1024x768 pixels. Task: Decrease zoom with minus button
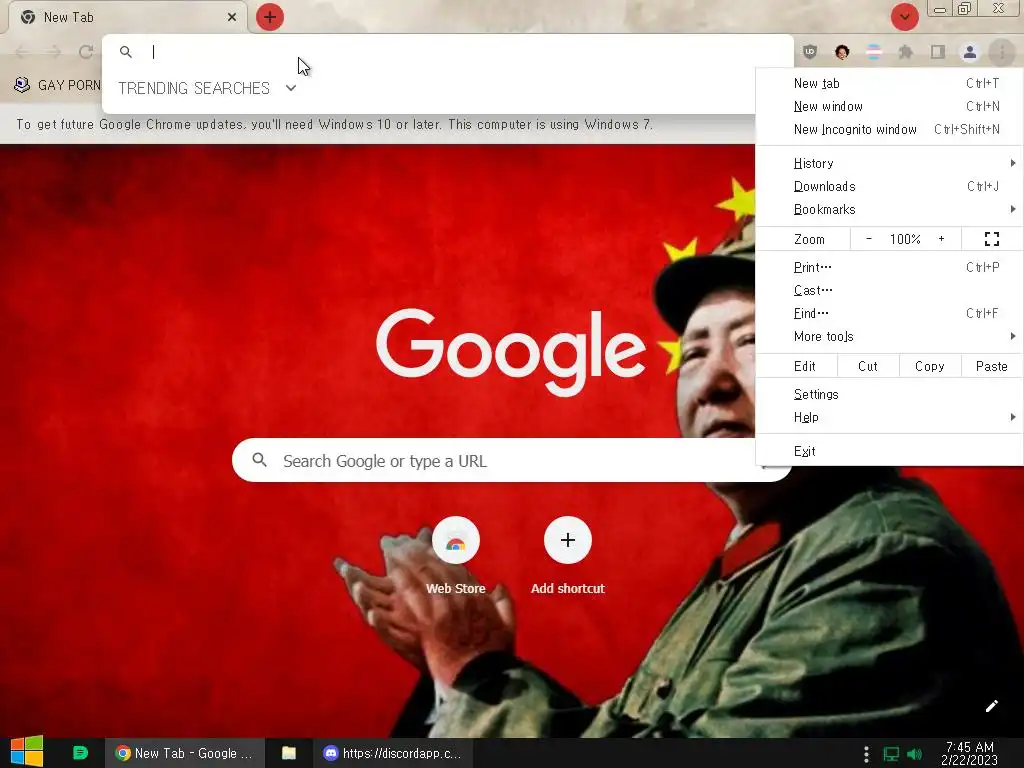[869, 239]
